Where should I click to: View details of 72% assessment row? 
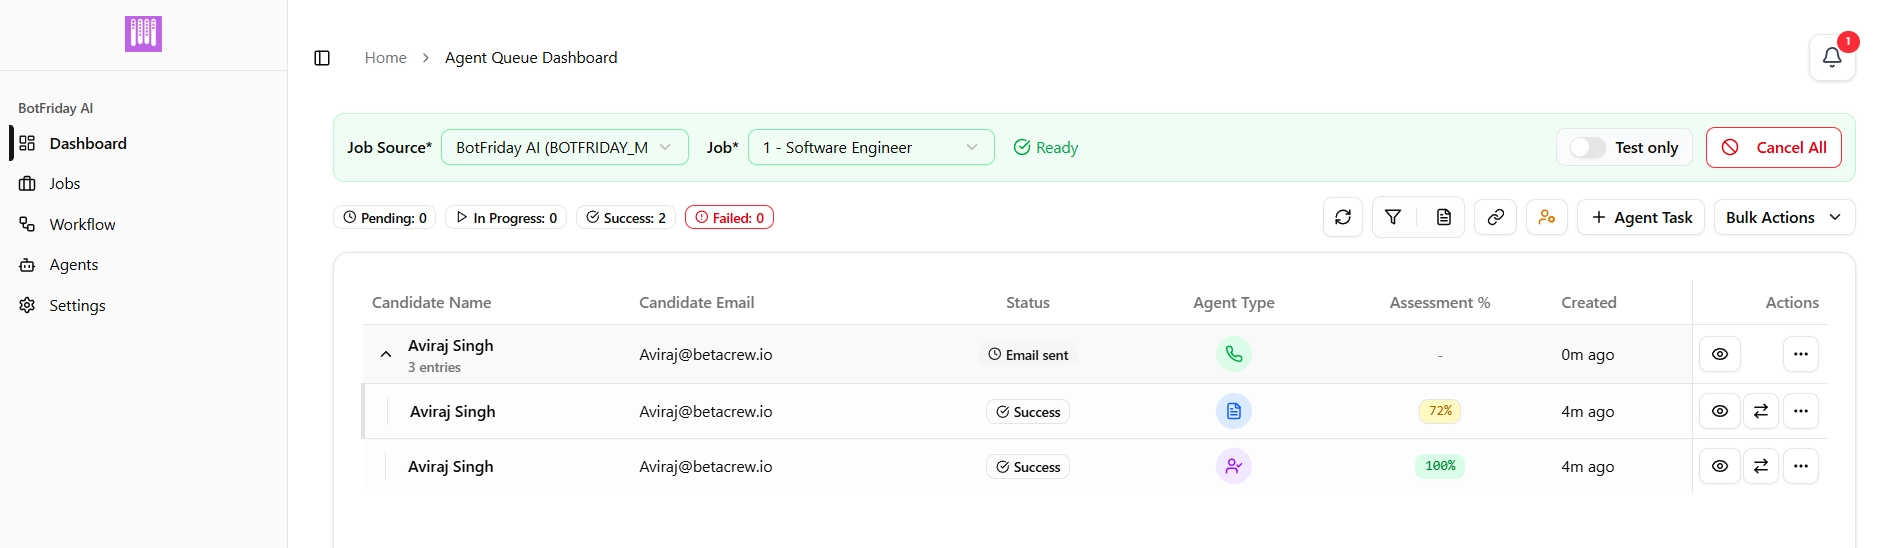(x=1720, y=411)
